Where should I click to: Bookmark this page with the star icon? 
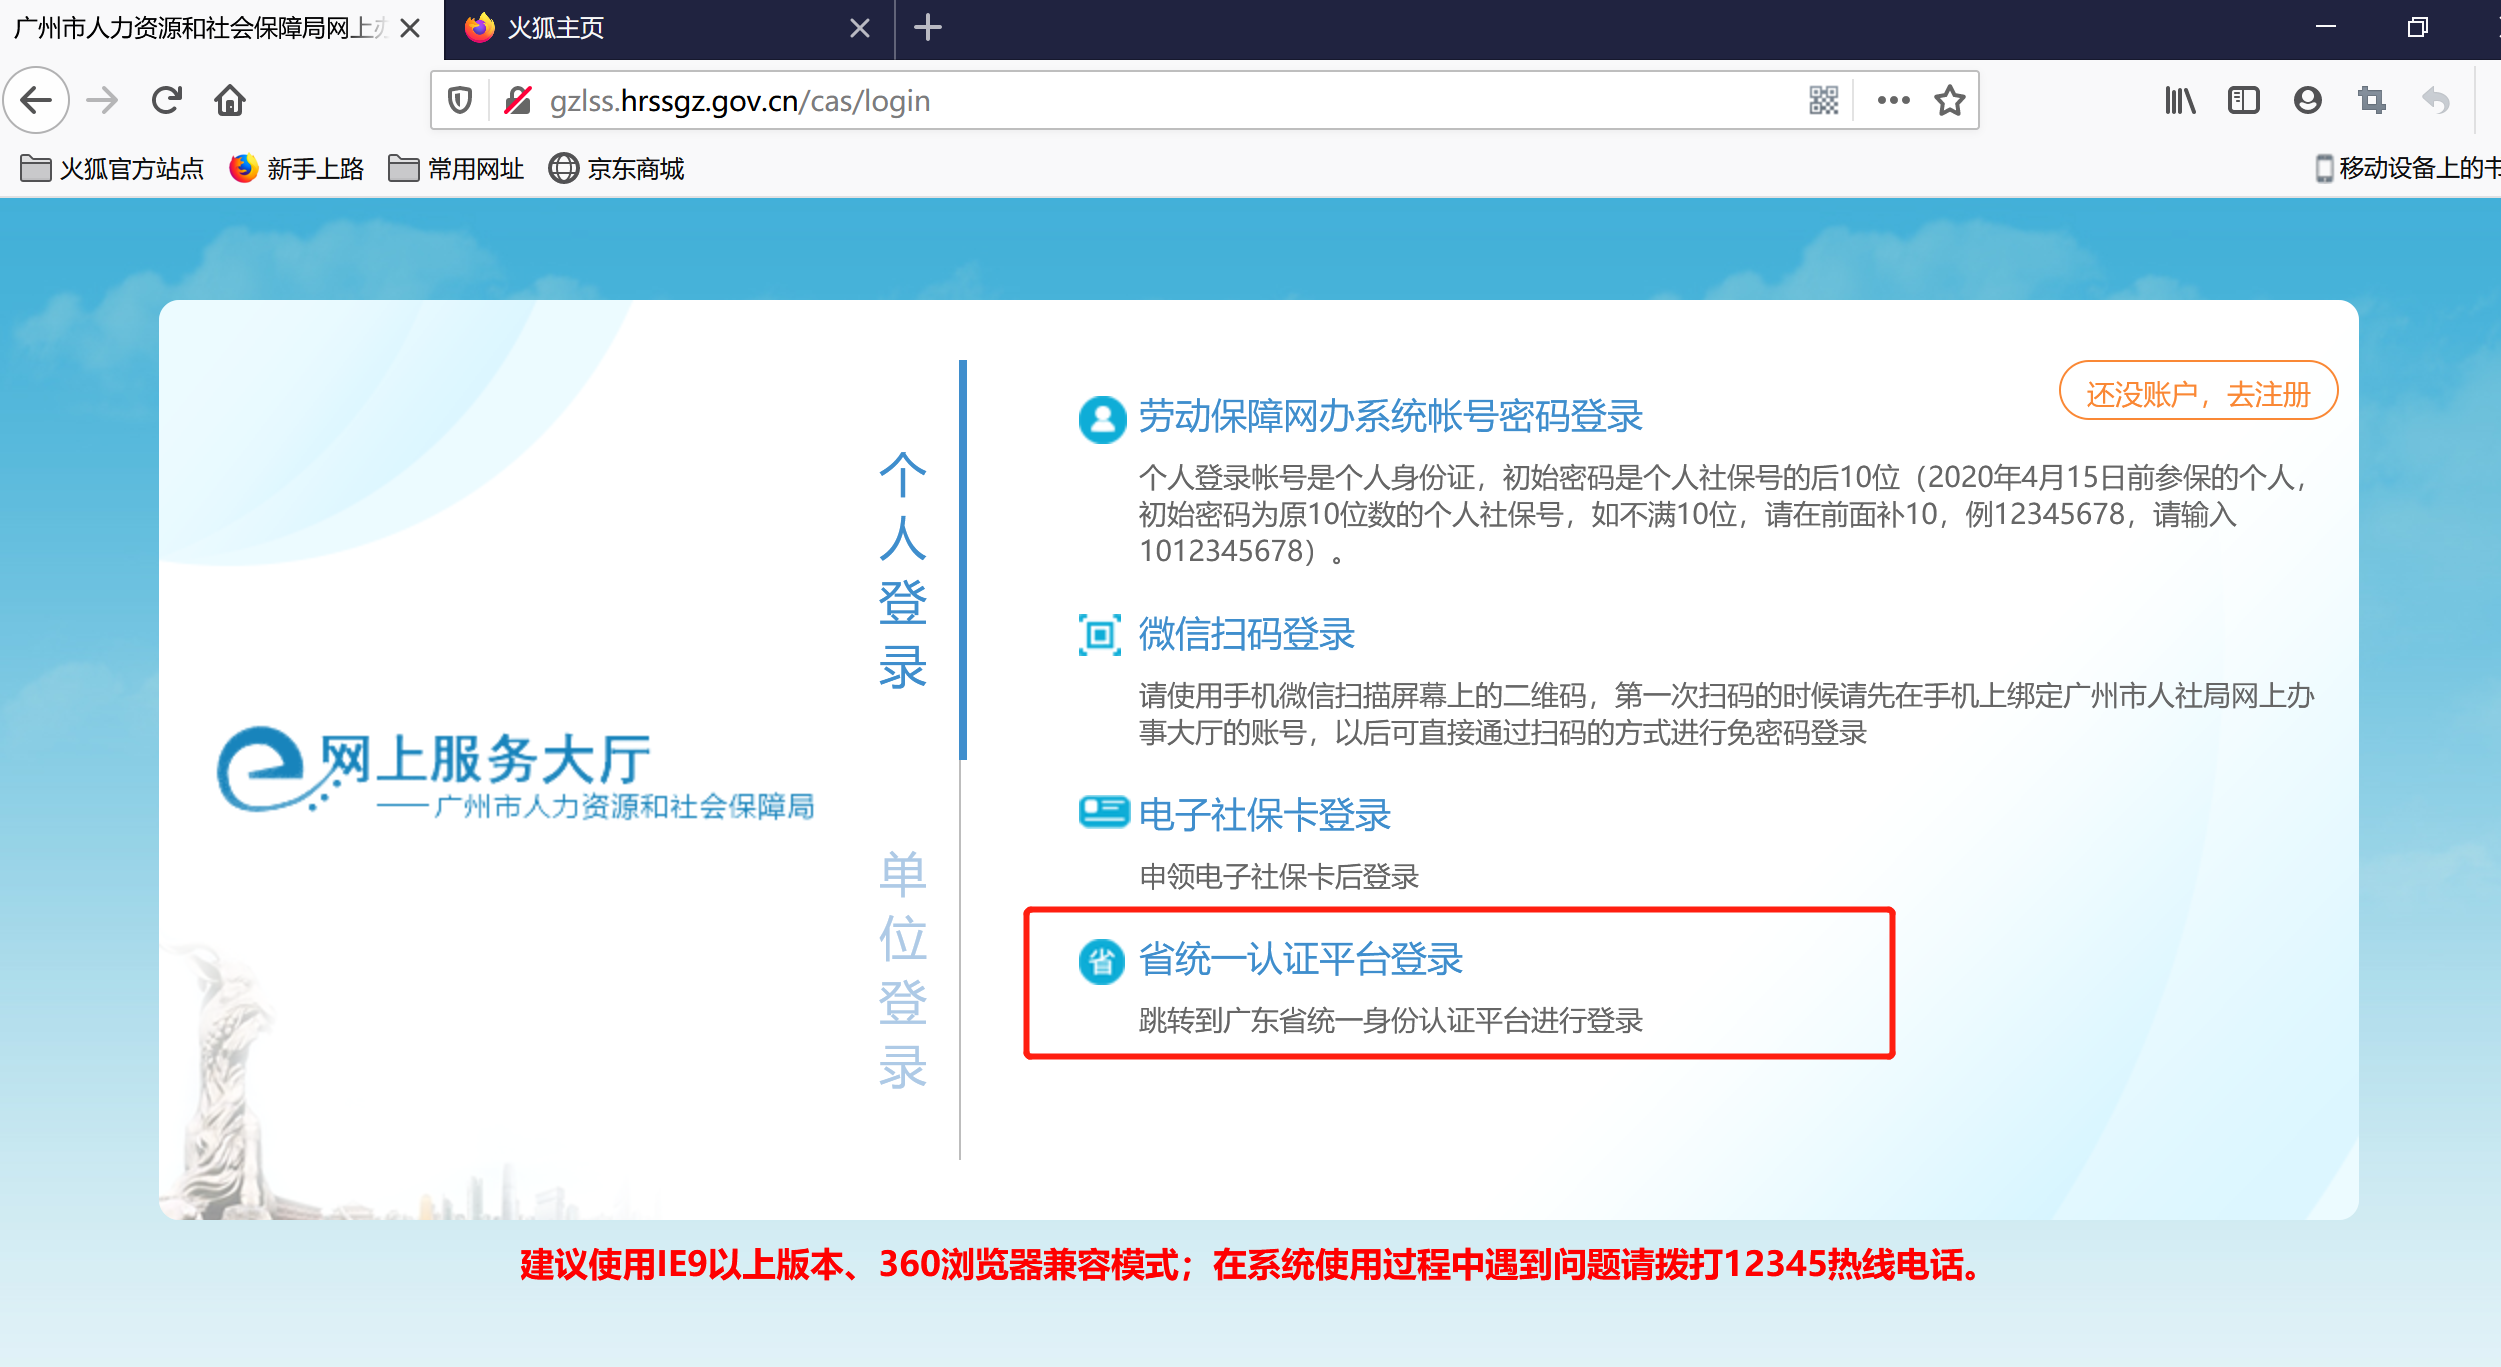pos(1949,100)
